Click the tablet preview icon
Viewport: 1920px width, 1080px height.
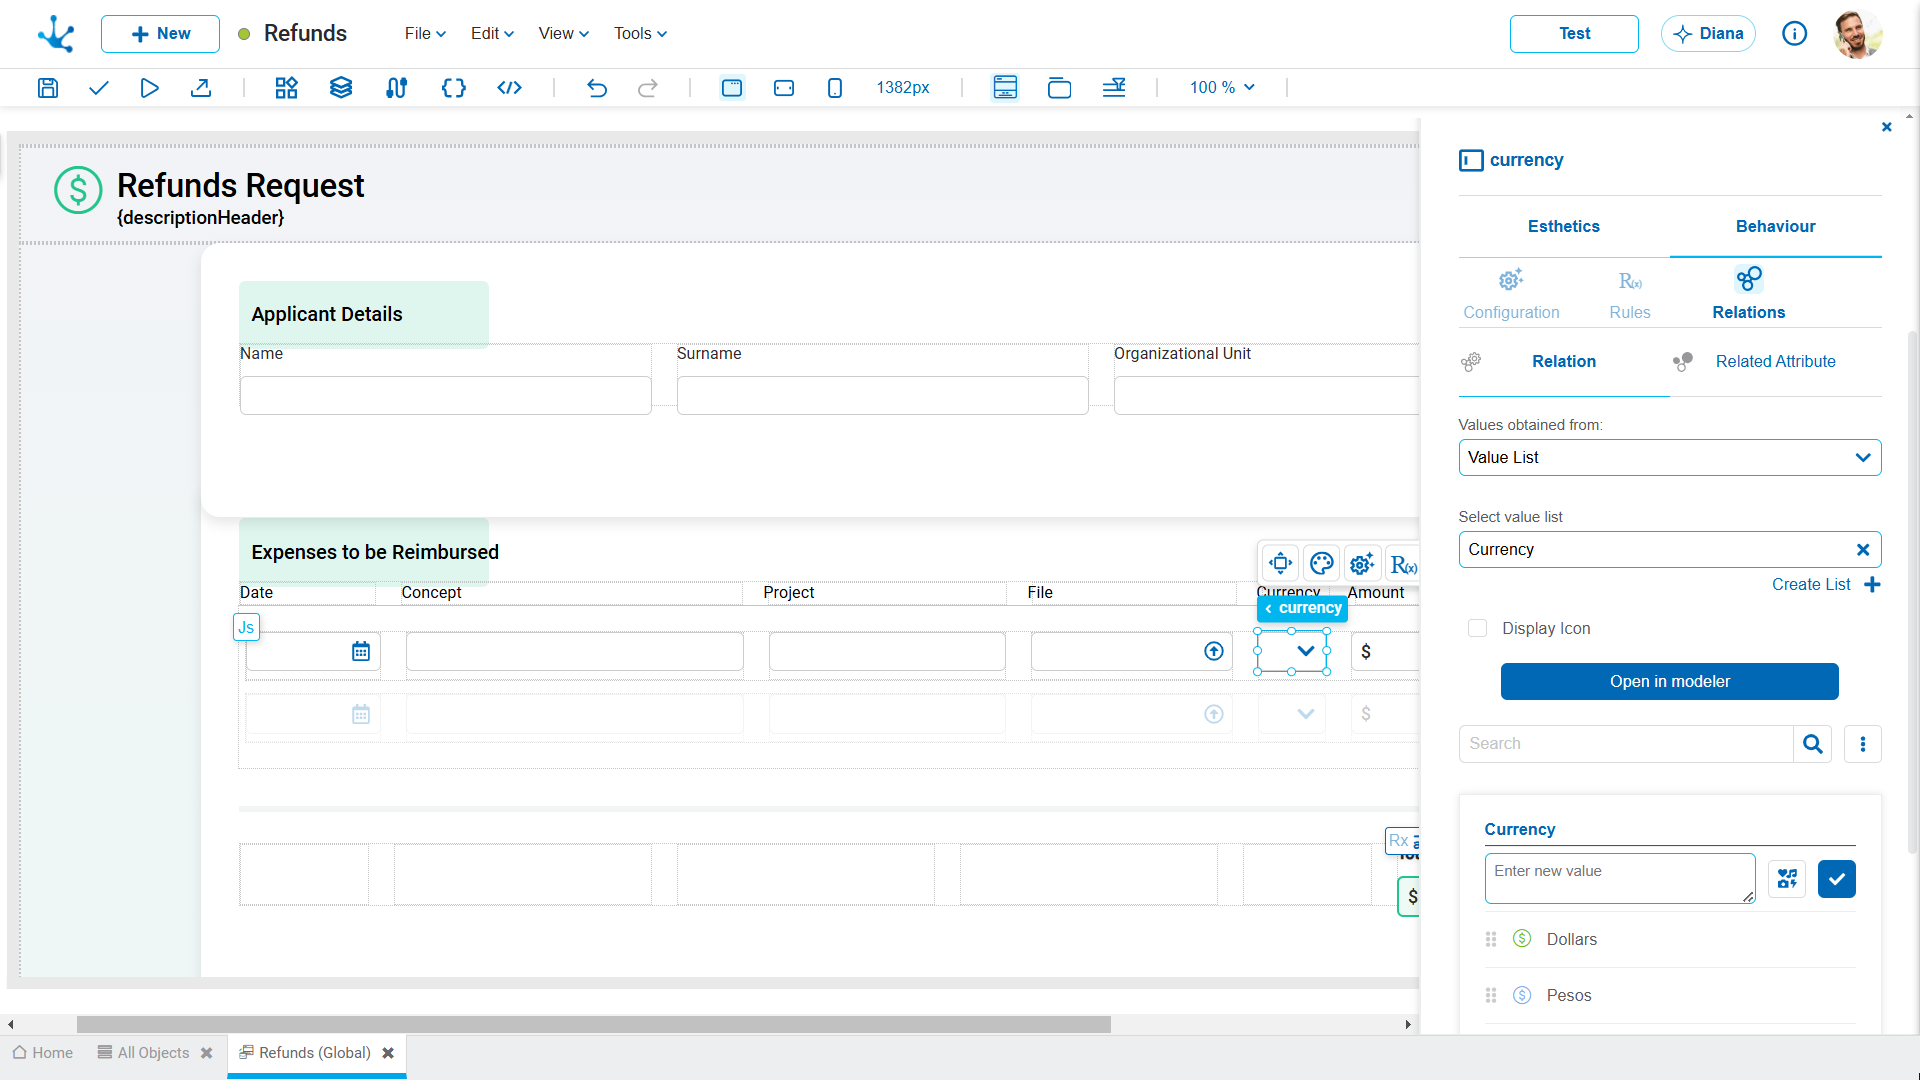click(x=784, y=88)
